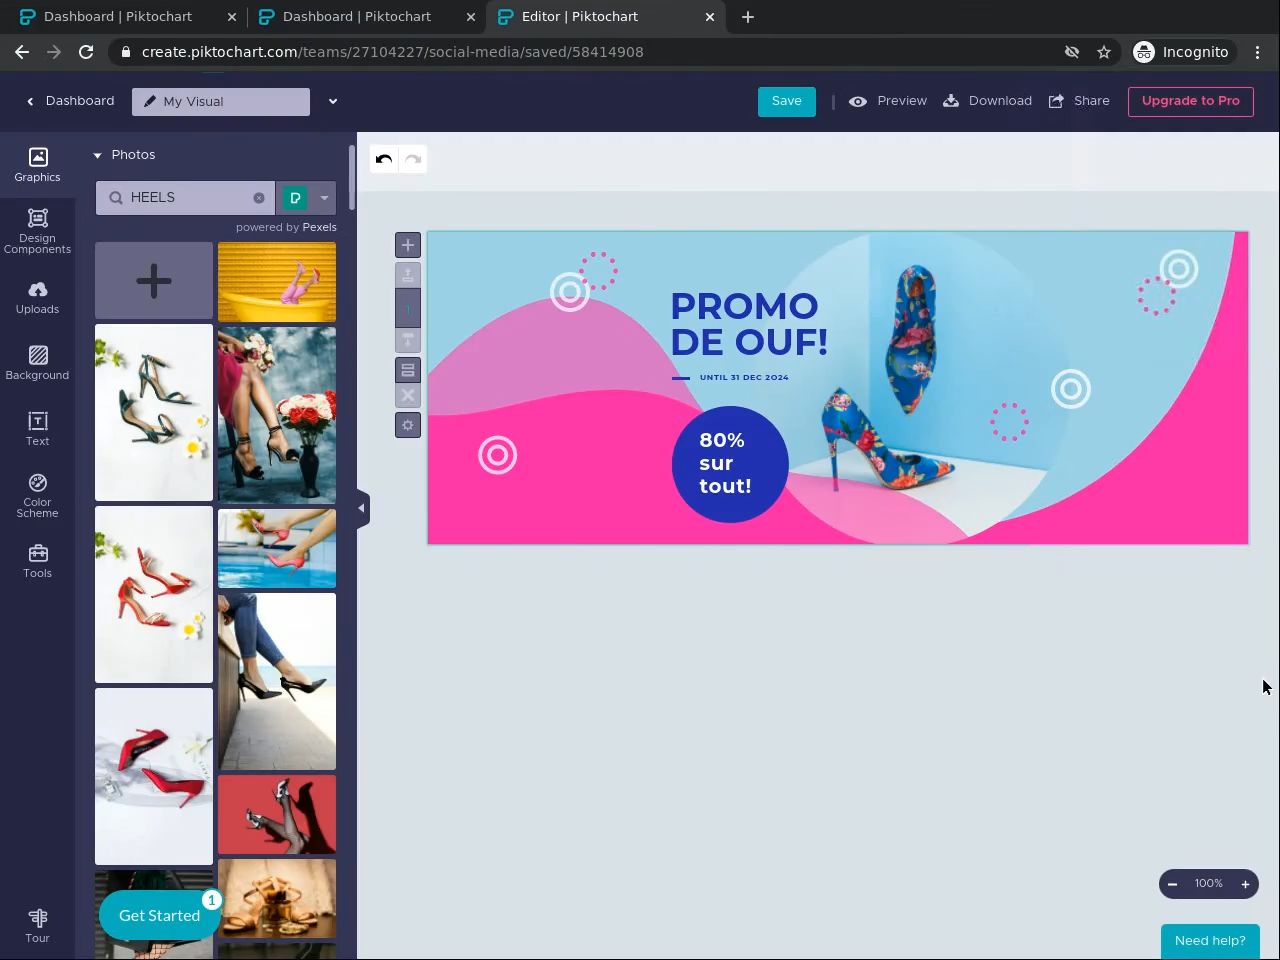Select the red heel by pool photo
Screen dimensions: 1280x960
pyautogui.click(x=277, y=548)
